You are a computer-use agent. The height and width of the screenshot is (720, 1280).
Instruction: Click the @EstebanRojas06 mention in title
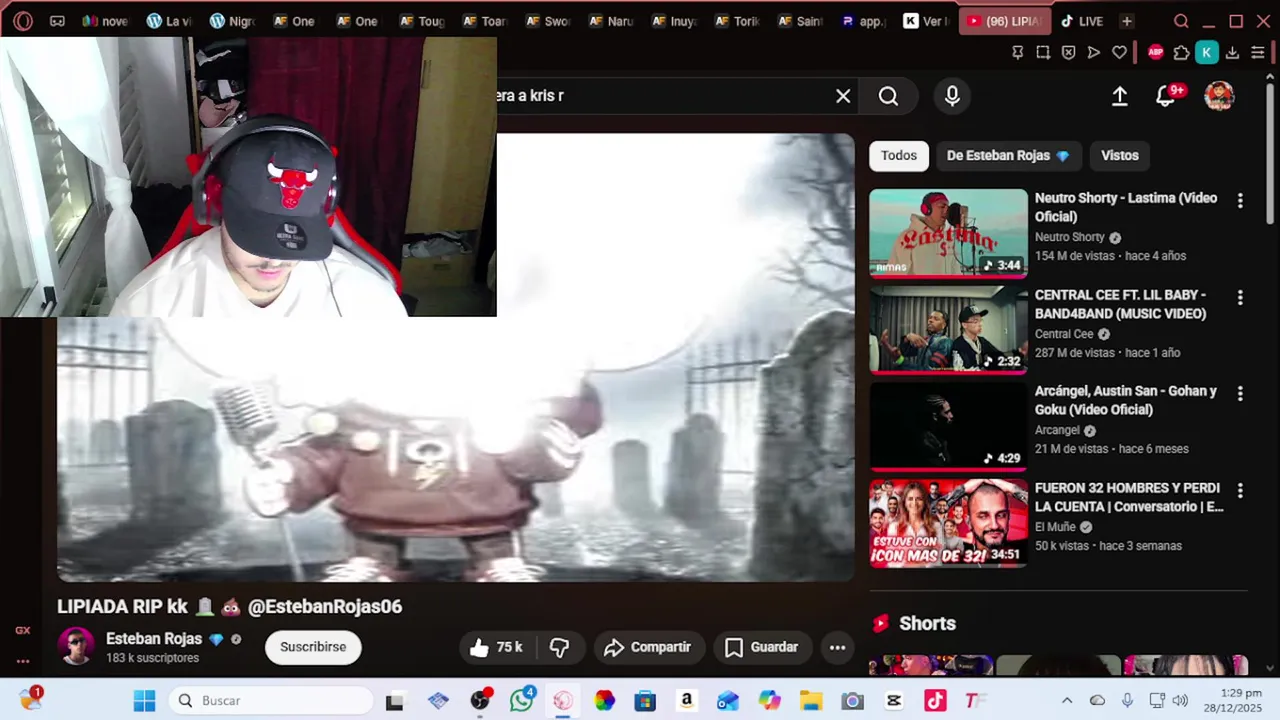[325, 607]
